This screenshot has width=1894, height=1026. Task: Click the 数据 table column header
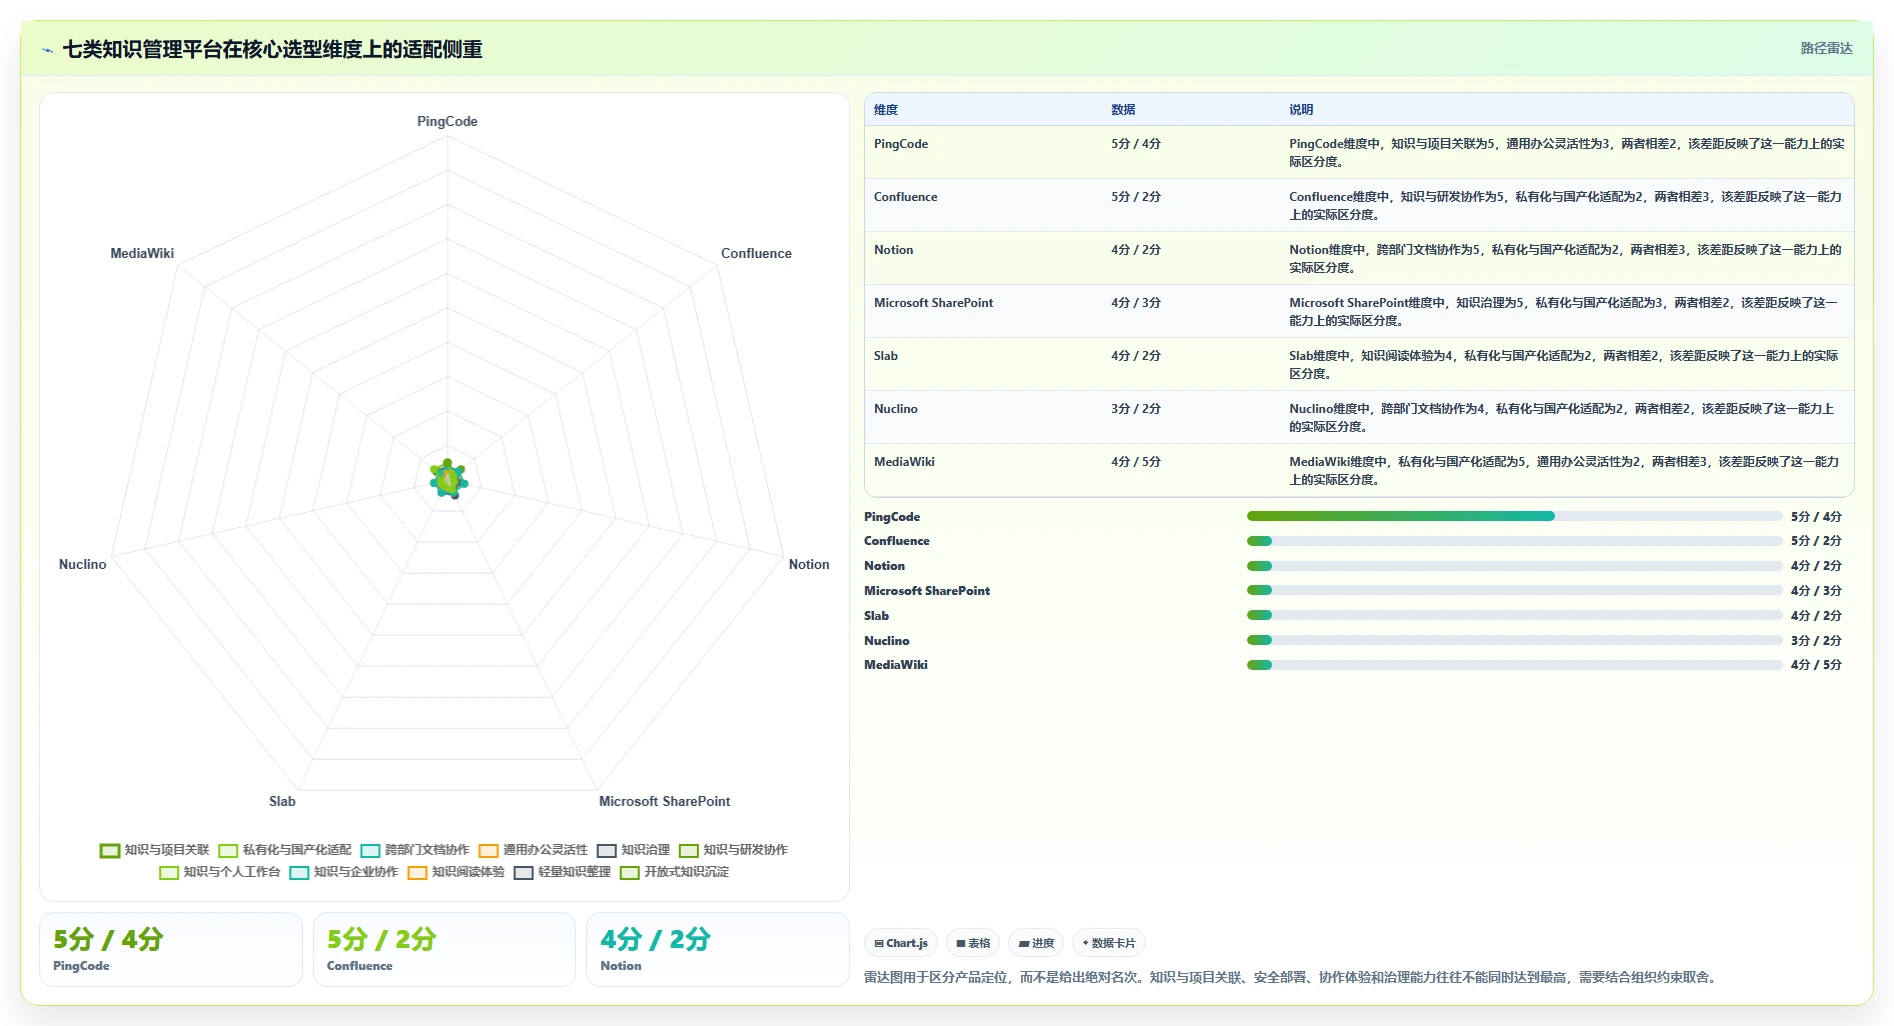pyautogui.click(x=1123, y=110)
